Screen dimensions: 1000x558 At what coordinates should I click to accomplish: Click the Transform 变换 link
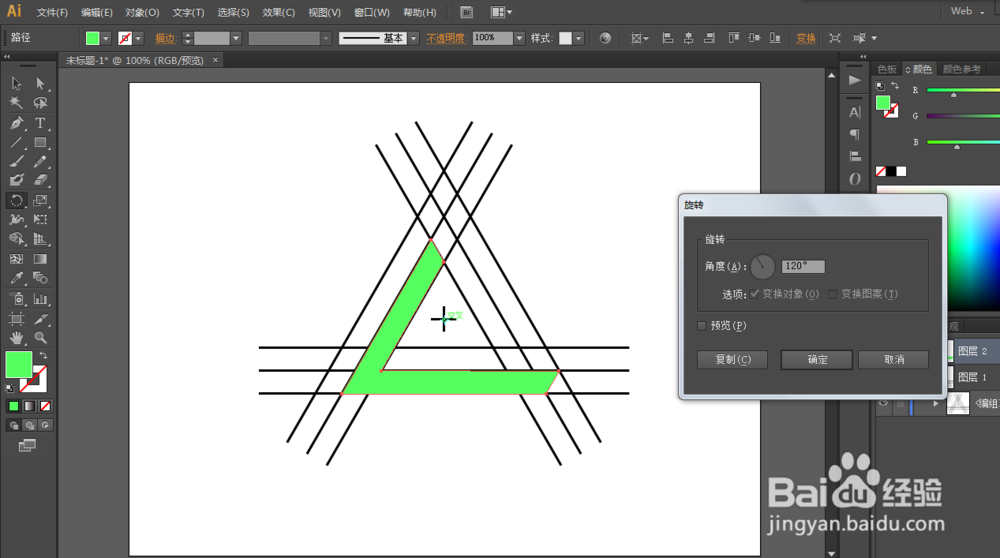tap(805, 38)
